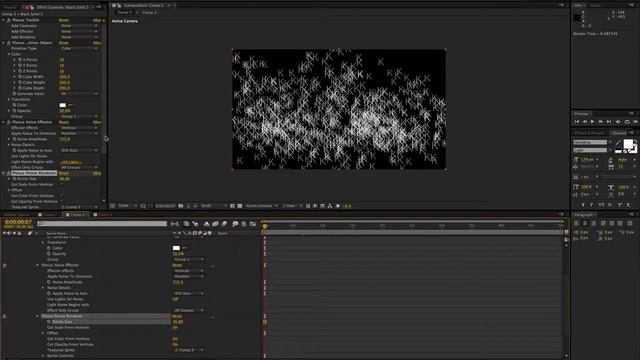Take snapshot with viewer camera icon
Viewport: 640px width, 360px height.
181,206
